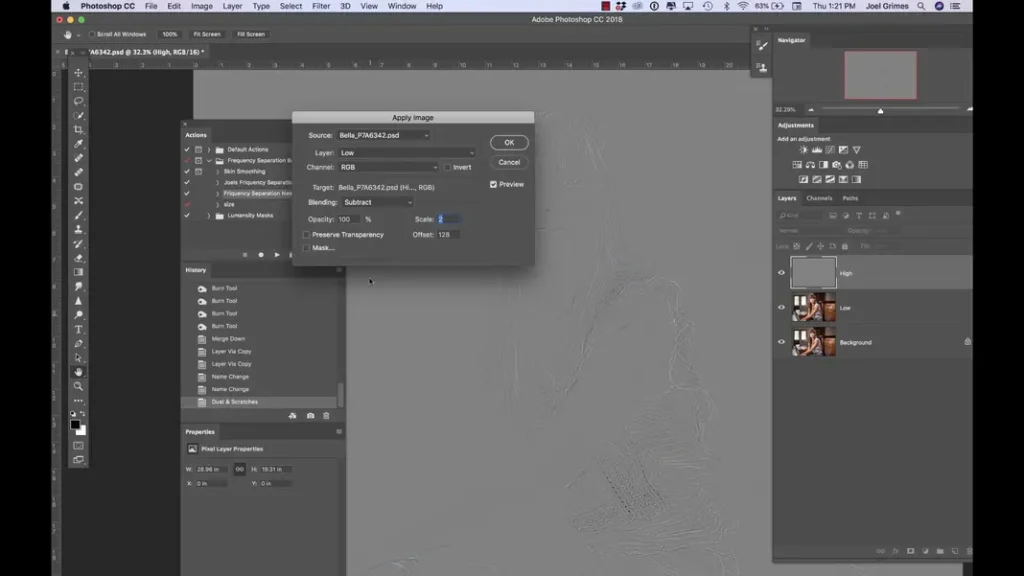Select the Eraser tool
This screenshot has height=576, width=1024.
[x=78, y=258]
